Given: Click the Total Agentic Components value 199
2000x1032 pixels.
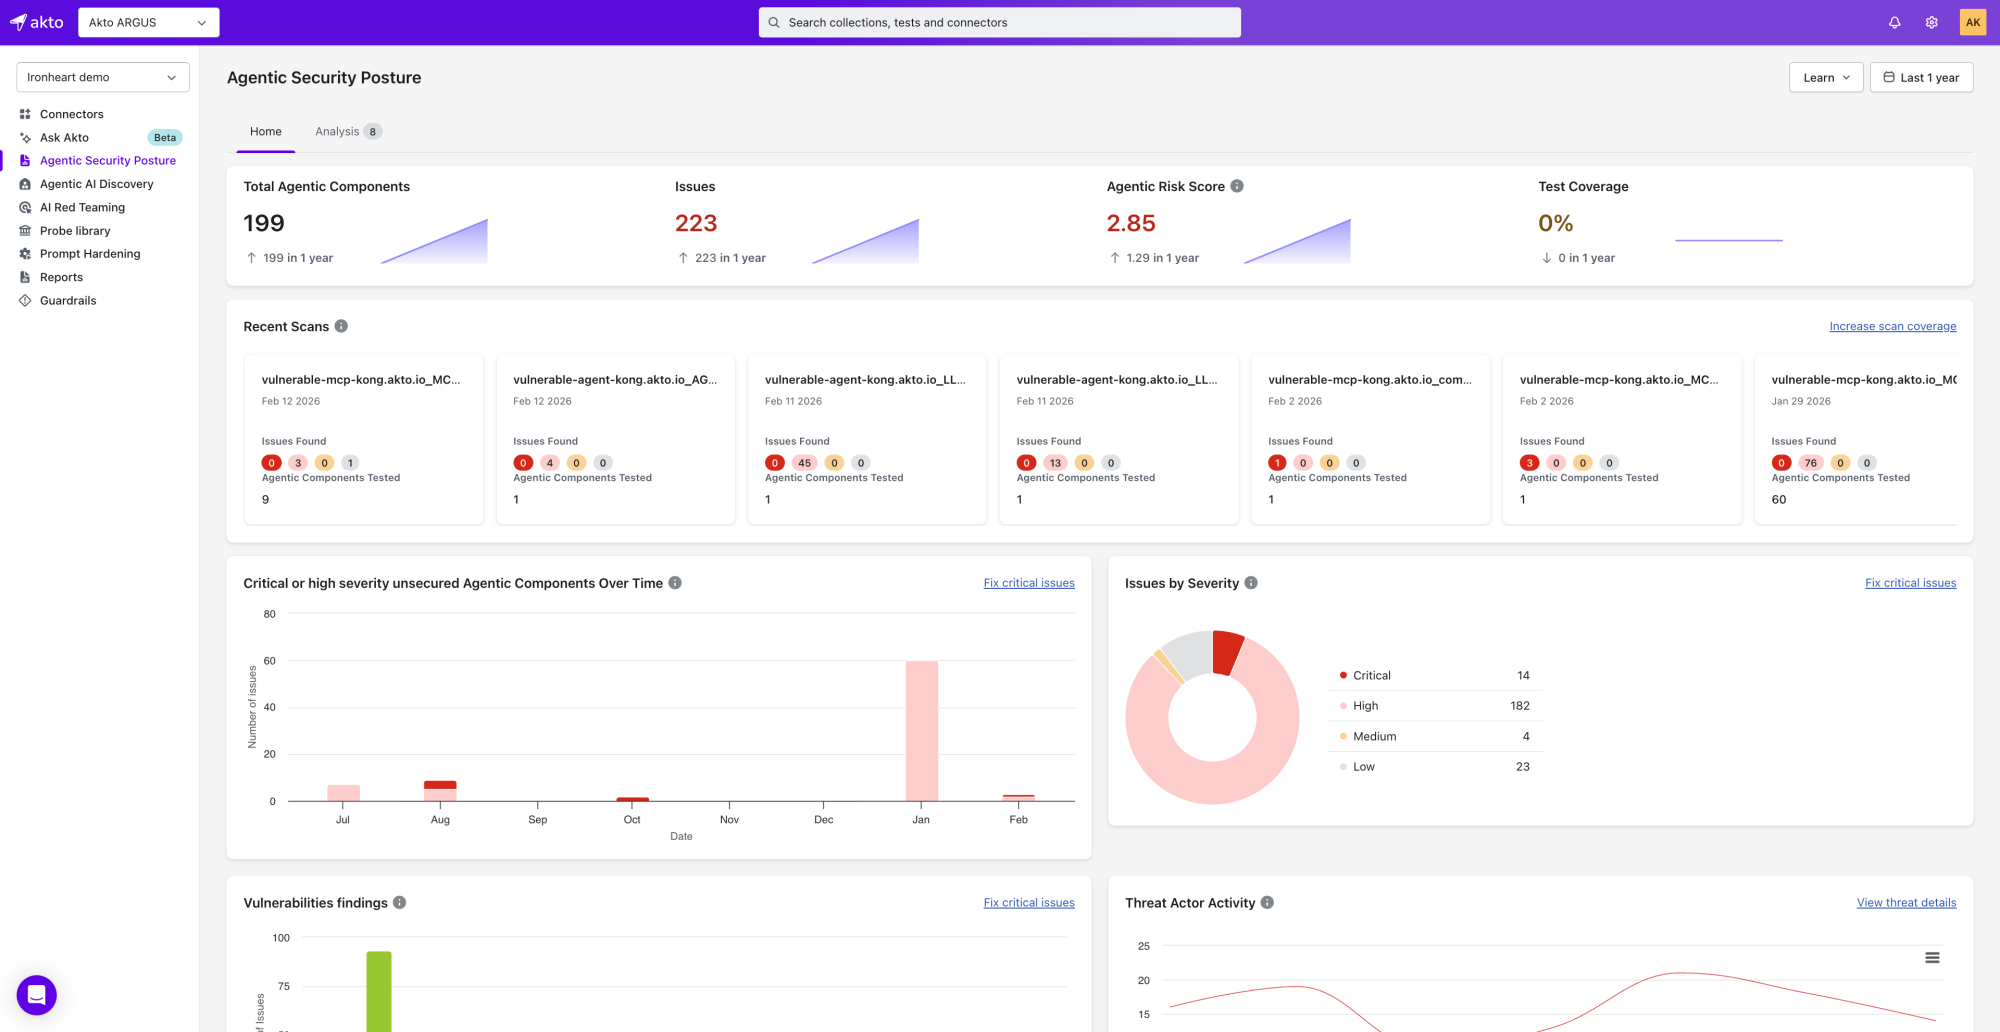Looking at the screenshot, I should 264,223.
